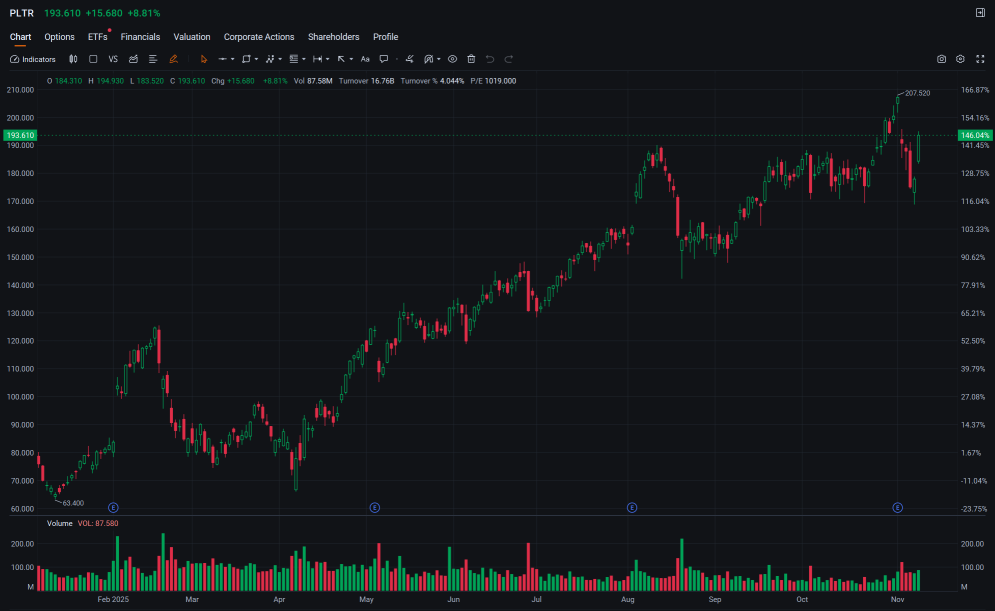Open the Profile tab
The height and width of the screenshot is (611, 995).
(386, 37)
